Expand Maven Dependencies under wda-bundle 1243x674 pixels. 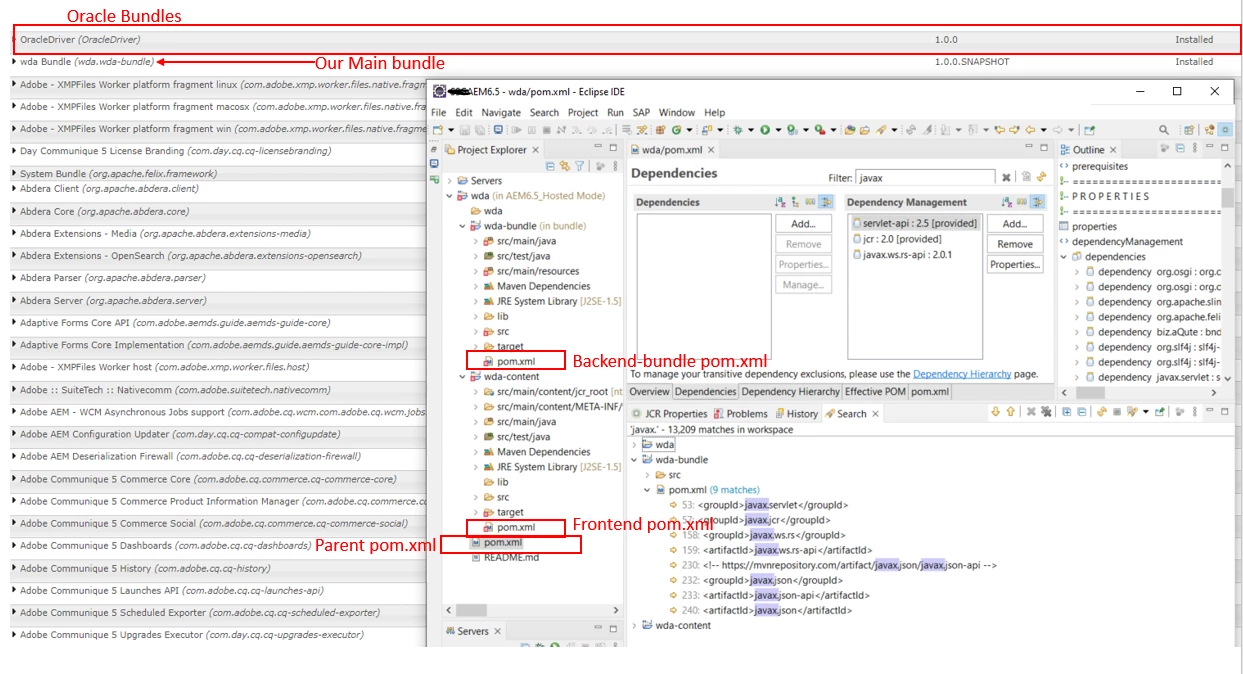click(477, 286)
